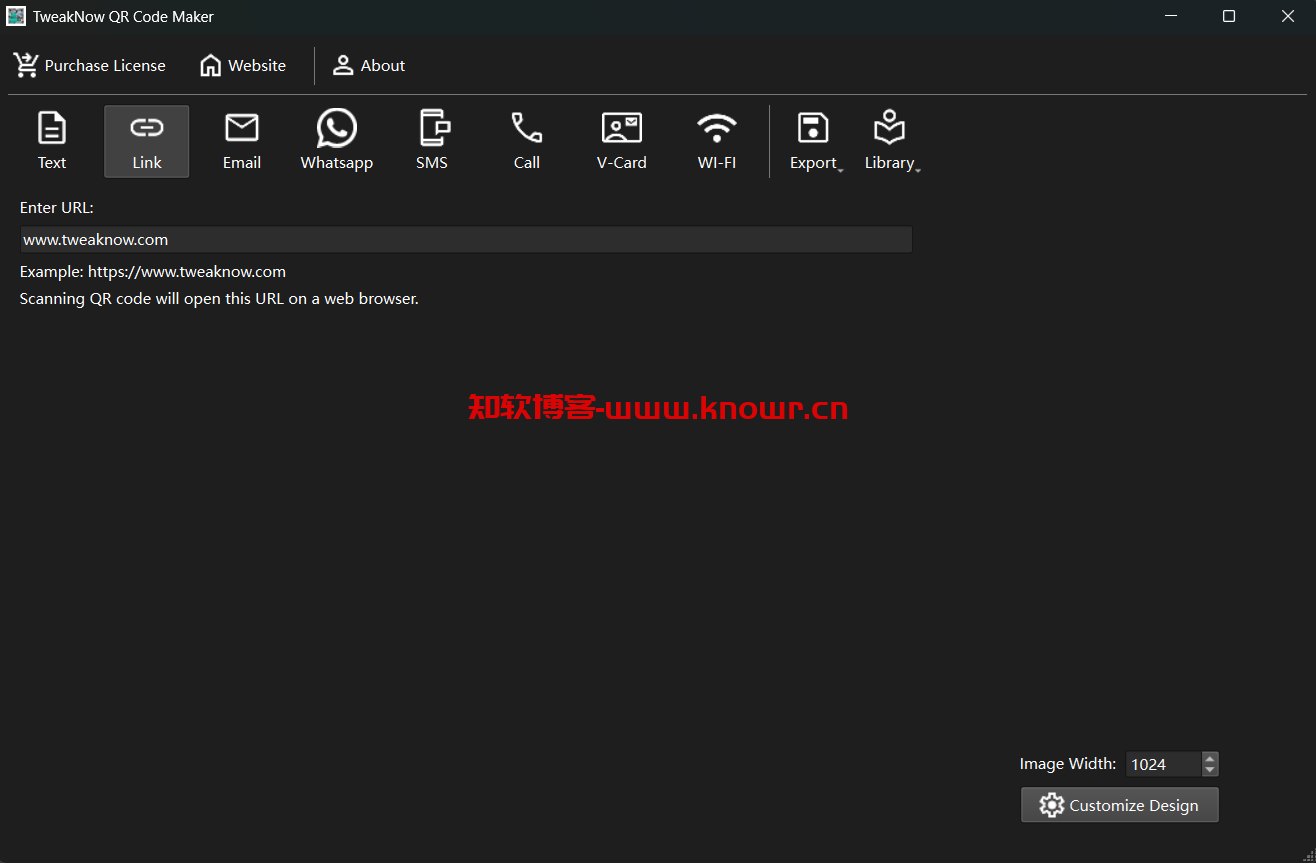Open the Export dropdown menu
1316x863 pixels.
click(814, 141)
